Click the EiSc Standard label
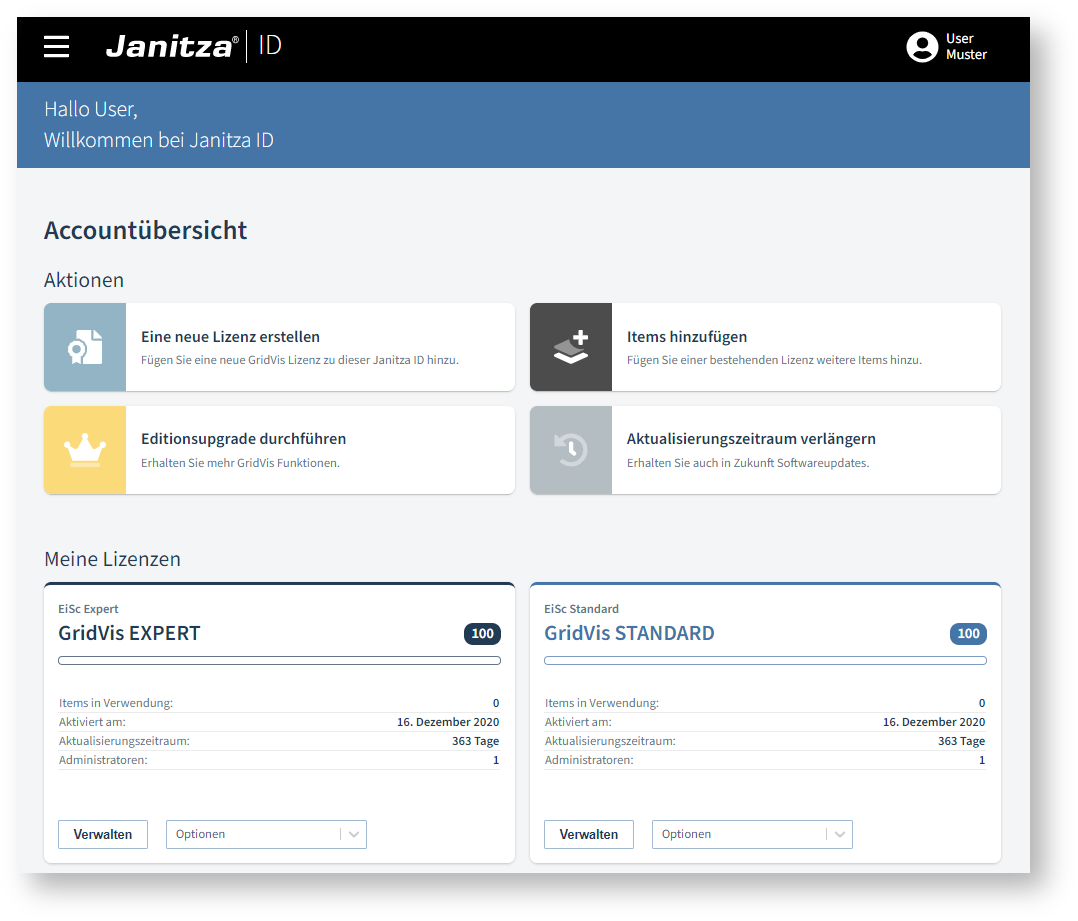The height and width of the screenshot is (921, 1078). [582, 609]
